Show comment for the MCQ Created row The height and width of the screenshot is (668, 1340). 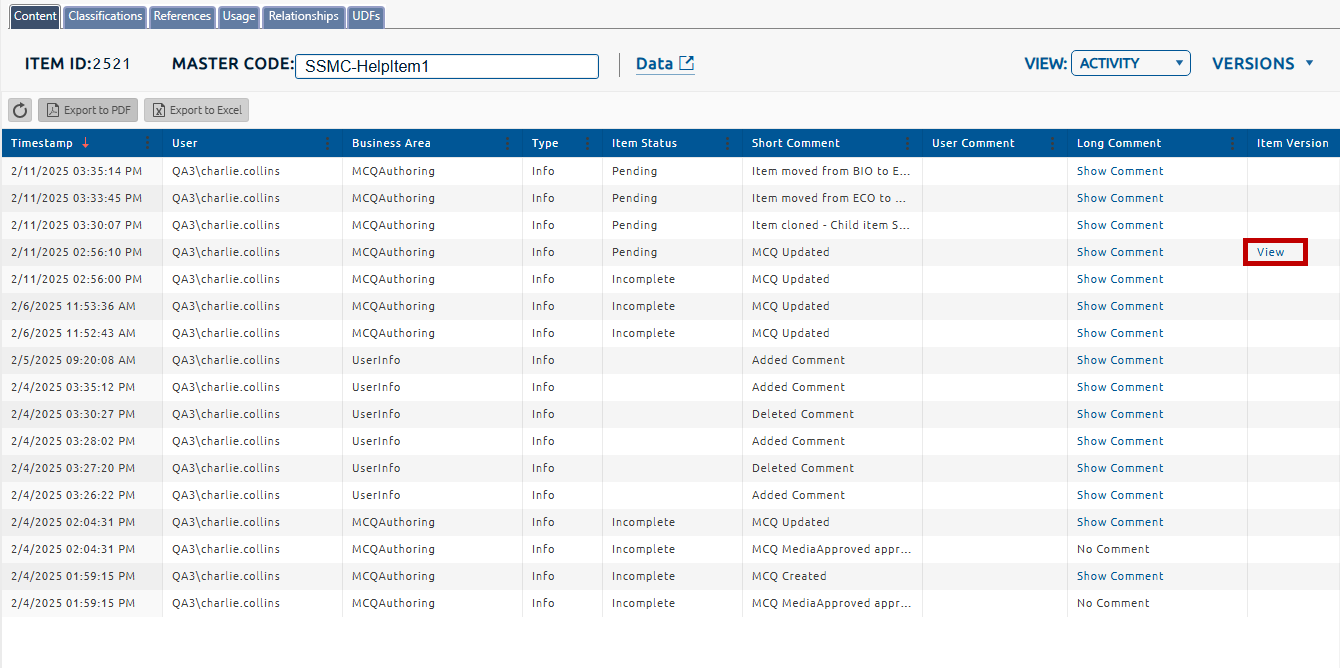click(x=1120, y=576)
